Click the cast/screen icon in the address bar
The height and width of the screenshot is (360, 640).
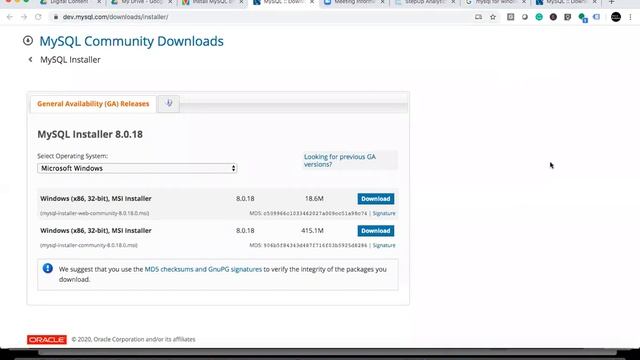(478, 17)
